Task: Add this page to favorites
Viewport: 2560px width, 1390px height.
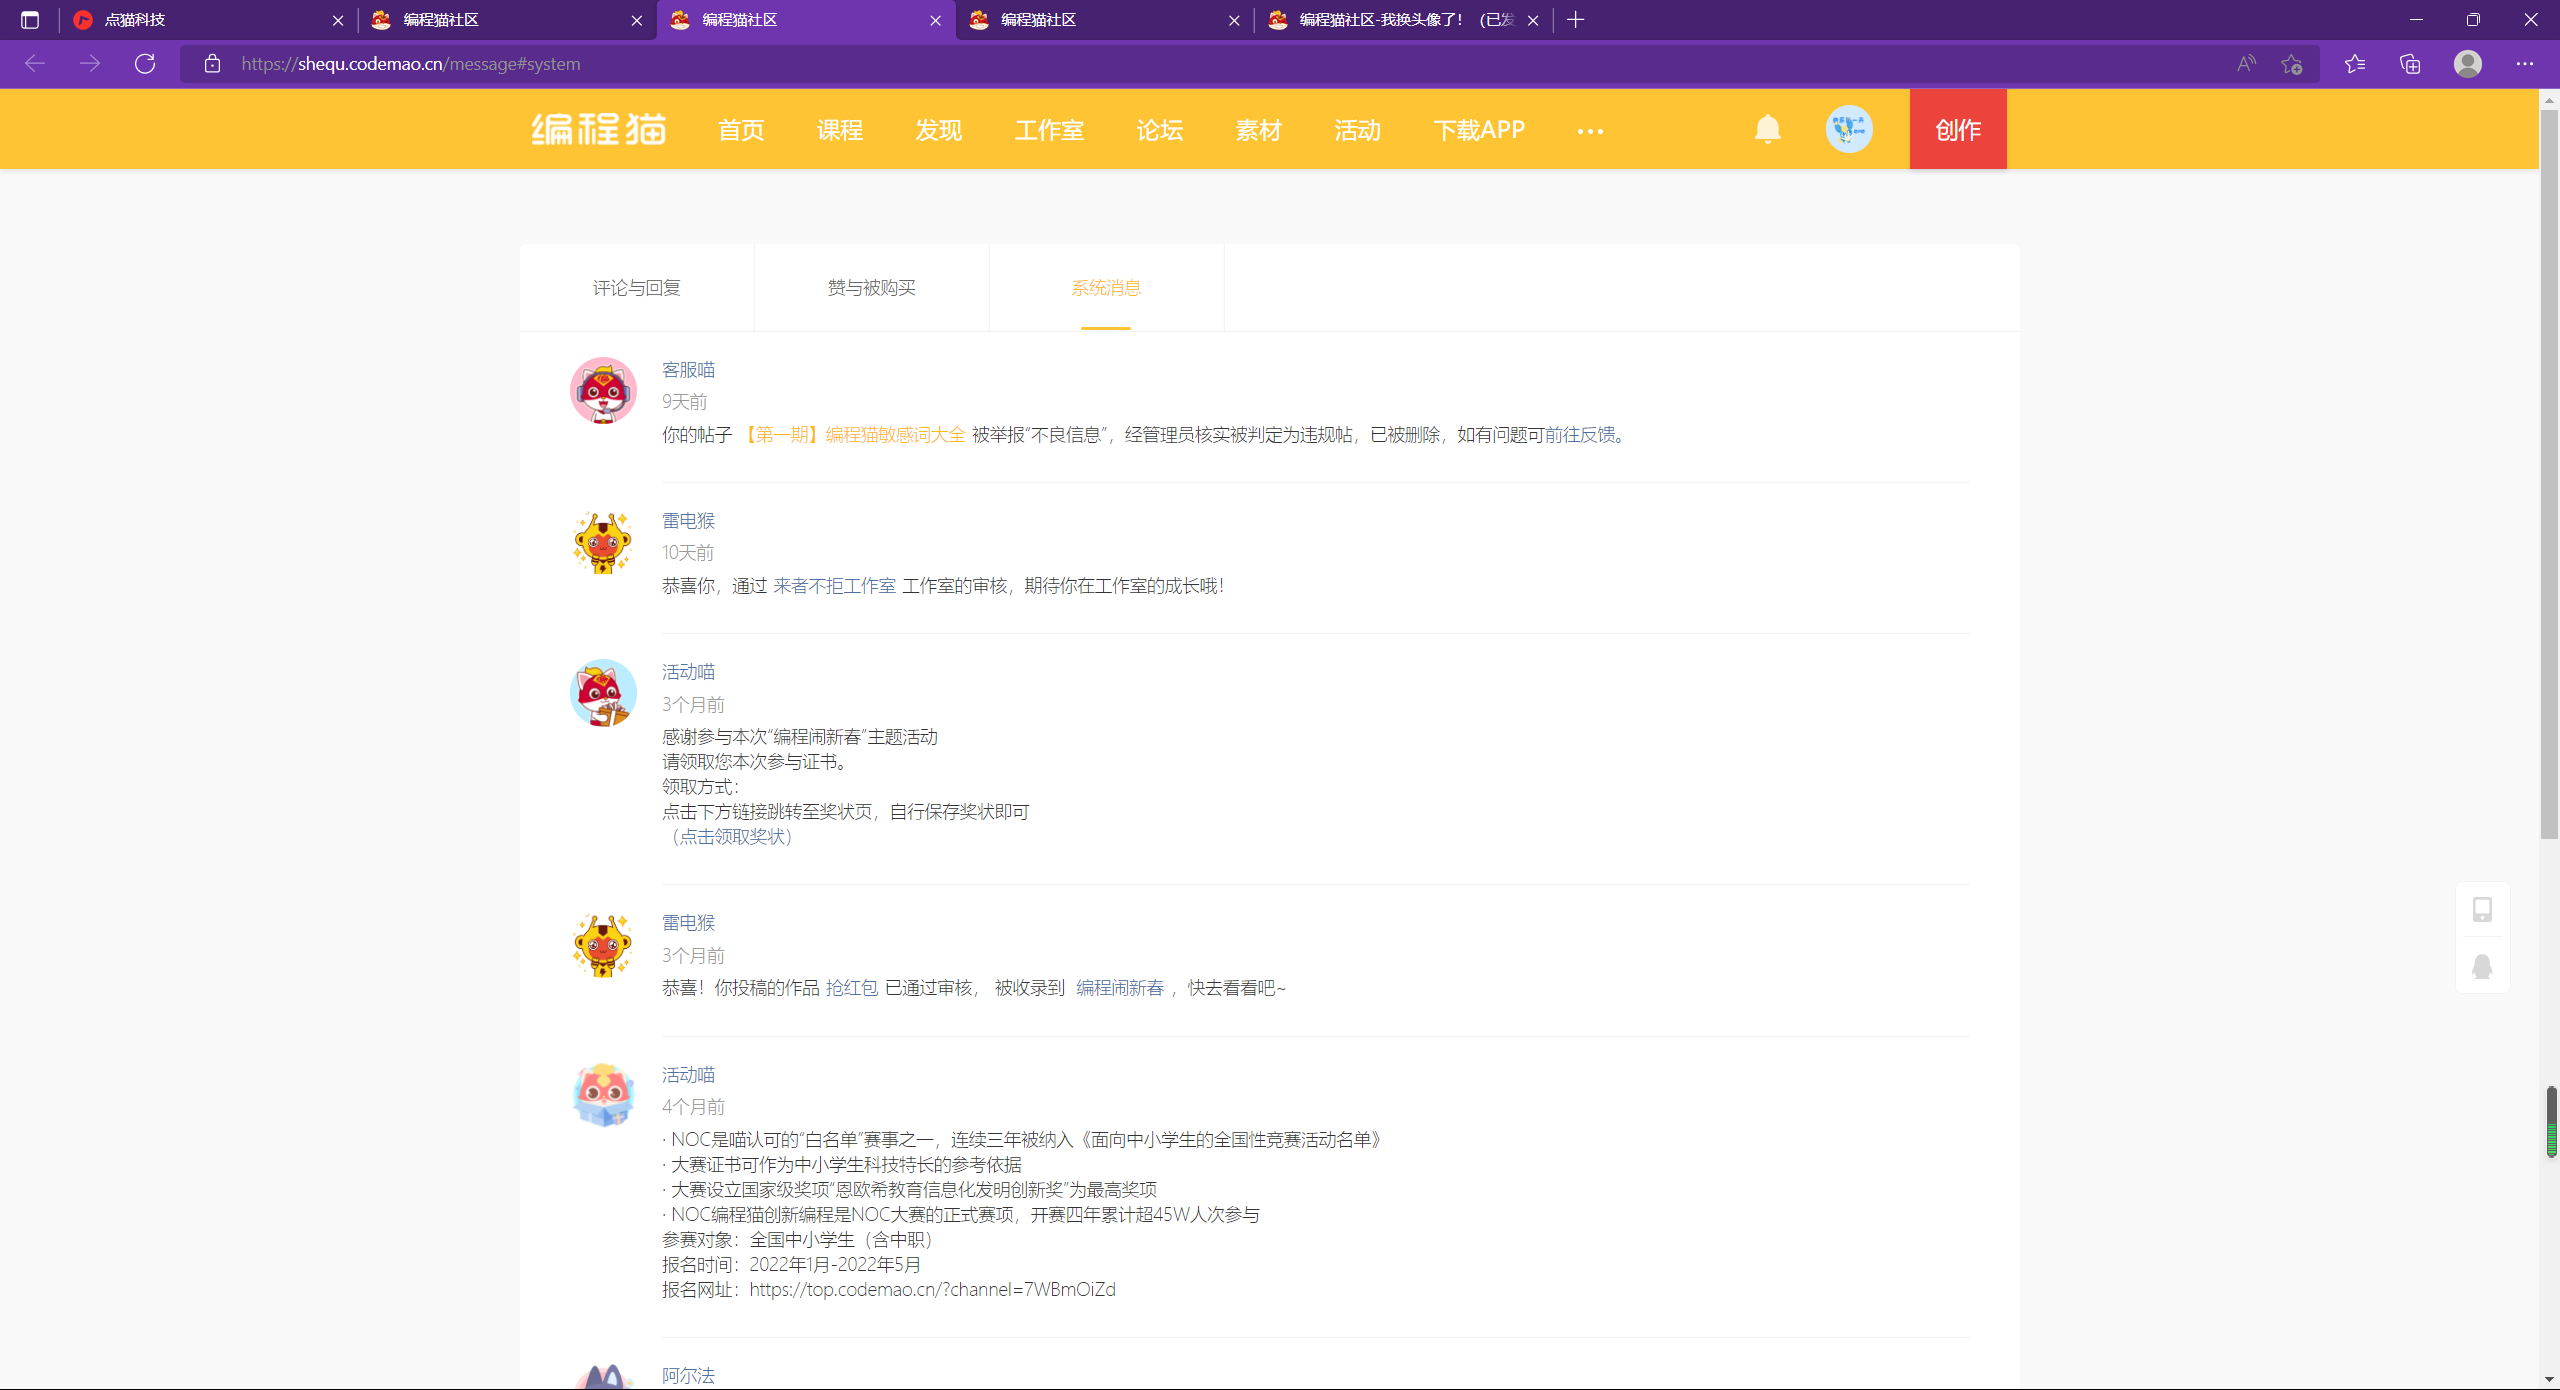Action: [2292, 64]
